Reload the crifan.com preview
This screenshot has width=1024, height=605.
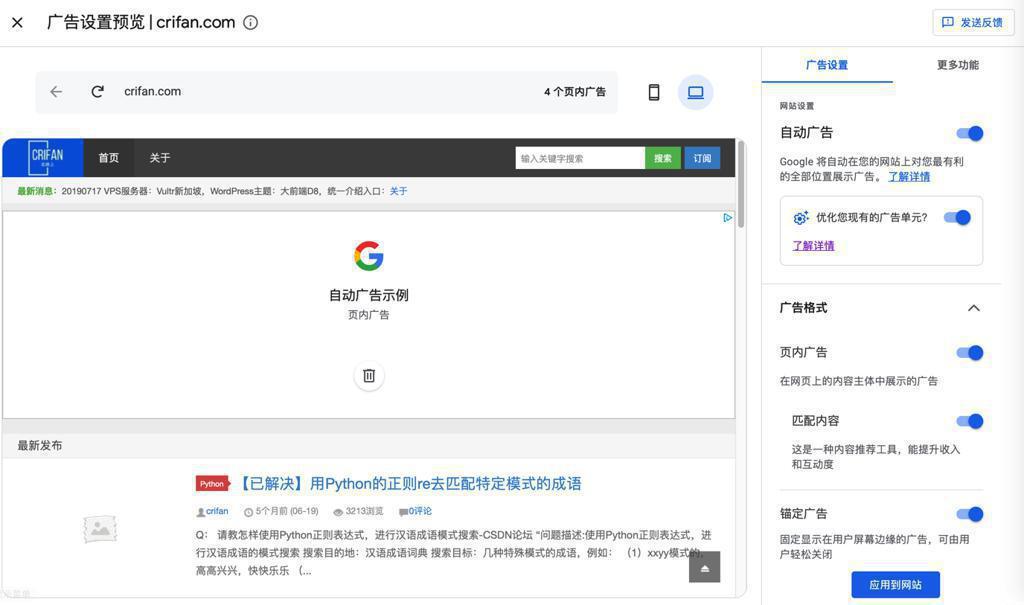(97, 92)
